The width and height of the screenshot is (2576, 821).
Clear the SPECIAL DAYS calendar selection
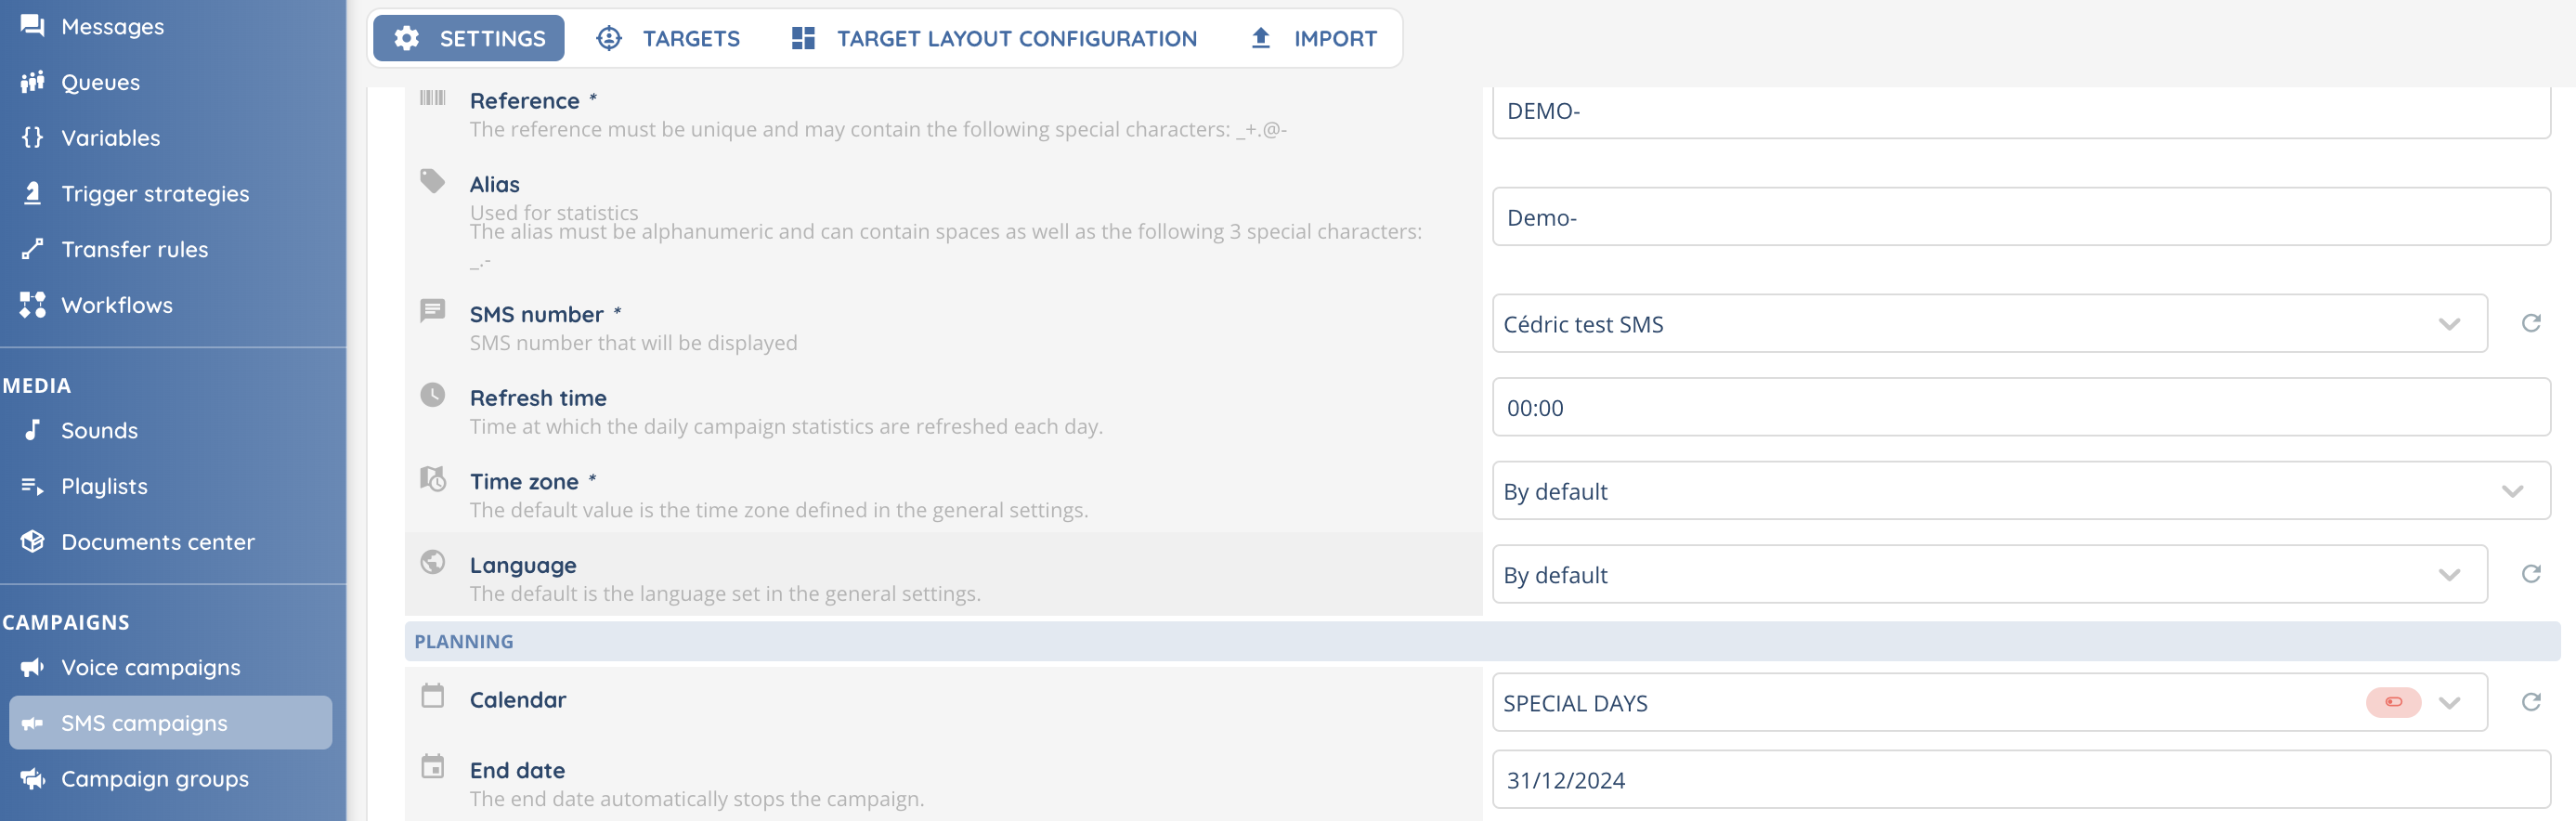point(2393,702)
